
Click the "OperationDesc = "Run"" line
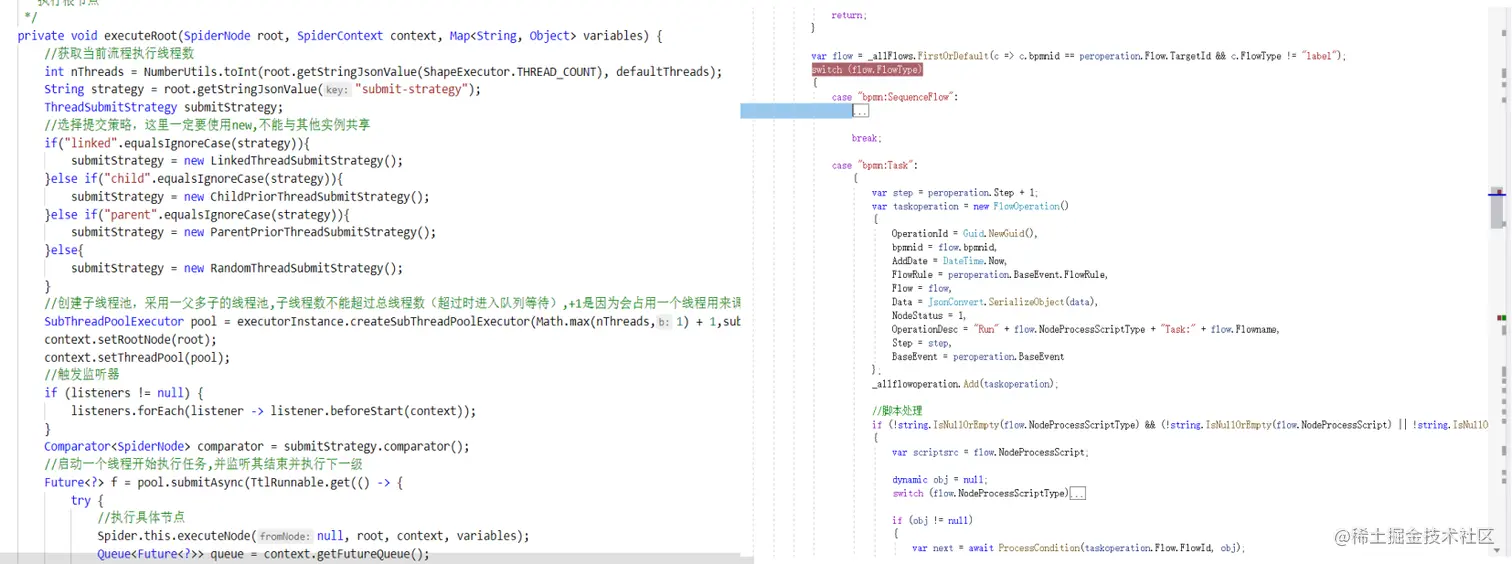pyautogui.click(x=1086, y=329)
